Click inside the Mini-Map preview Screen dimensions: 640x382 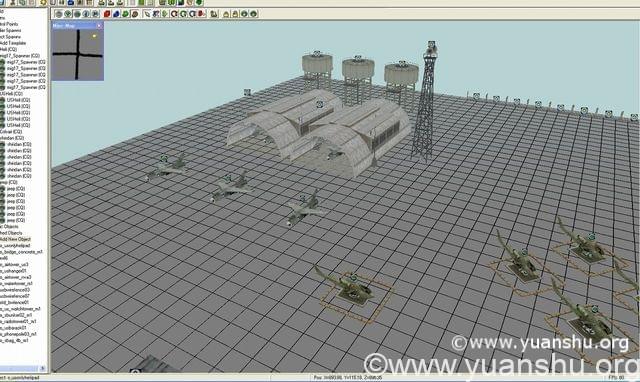coord(78,55)
